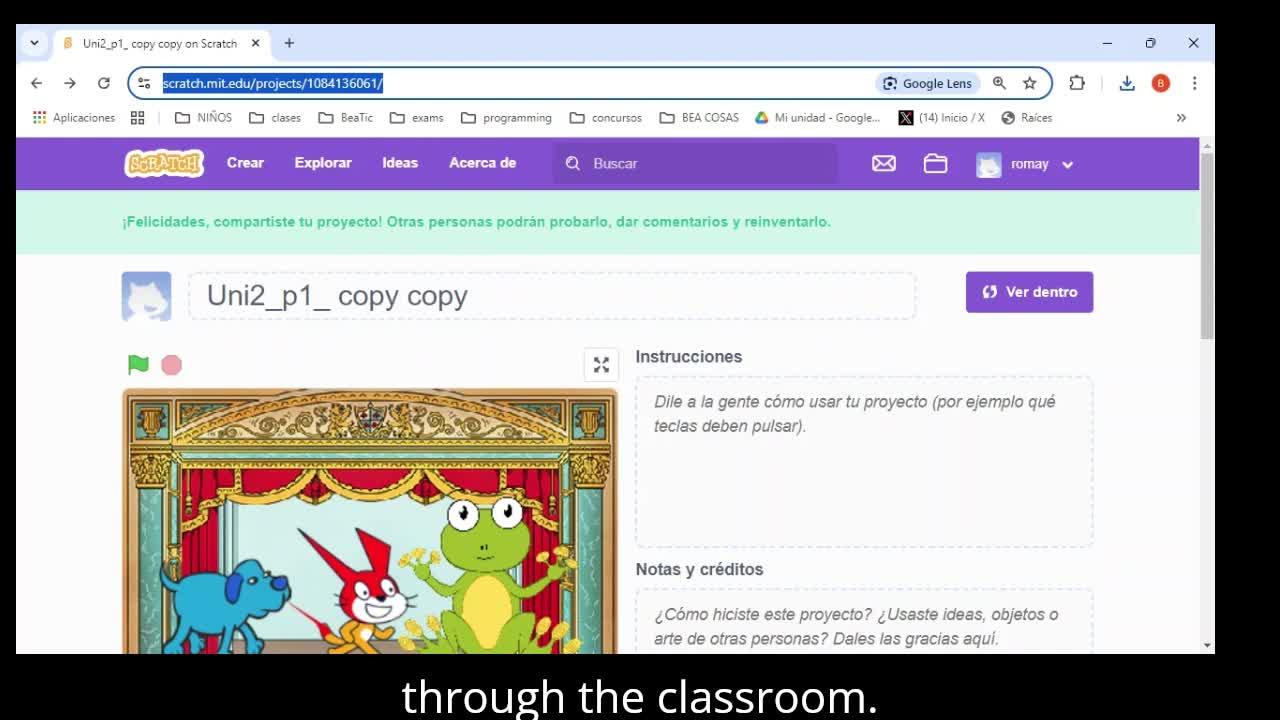The image size is (1280, 720).
Task: Click the page vertical scrollbar thumb
Action: tap(1207, 245)
